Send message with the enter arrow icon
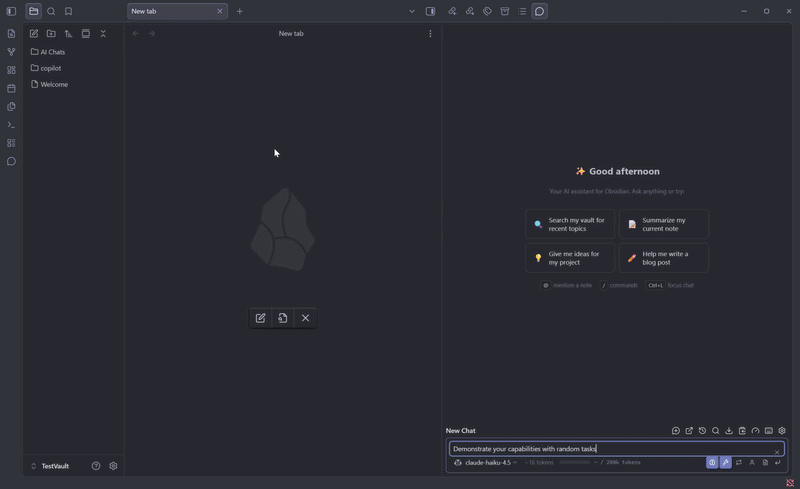800x489 pixels. tap(778, 462)
